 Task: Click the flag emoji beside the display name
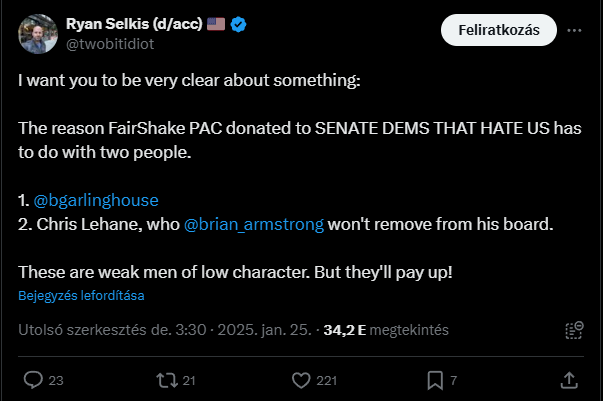(x=216, y=24)
